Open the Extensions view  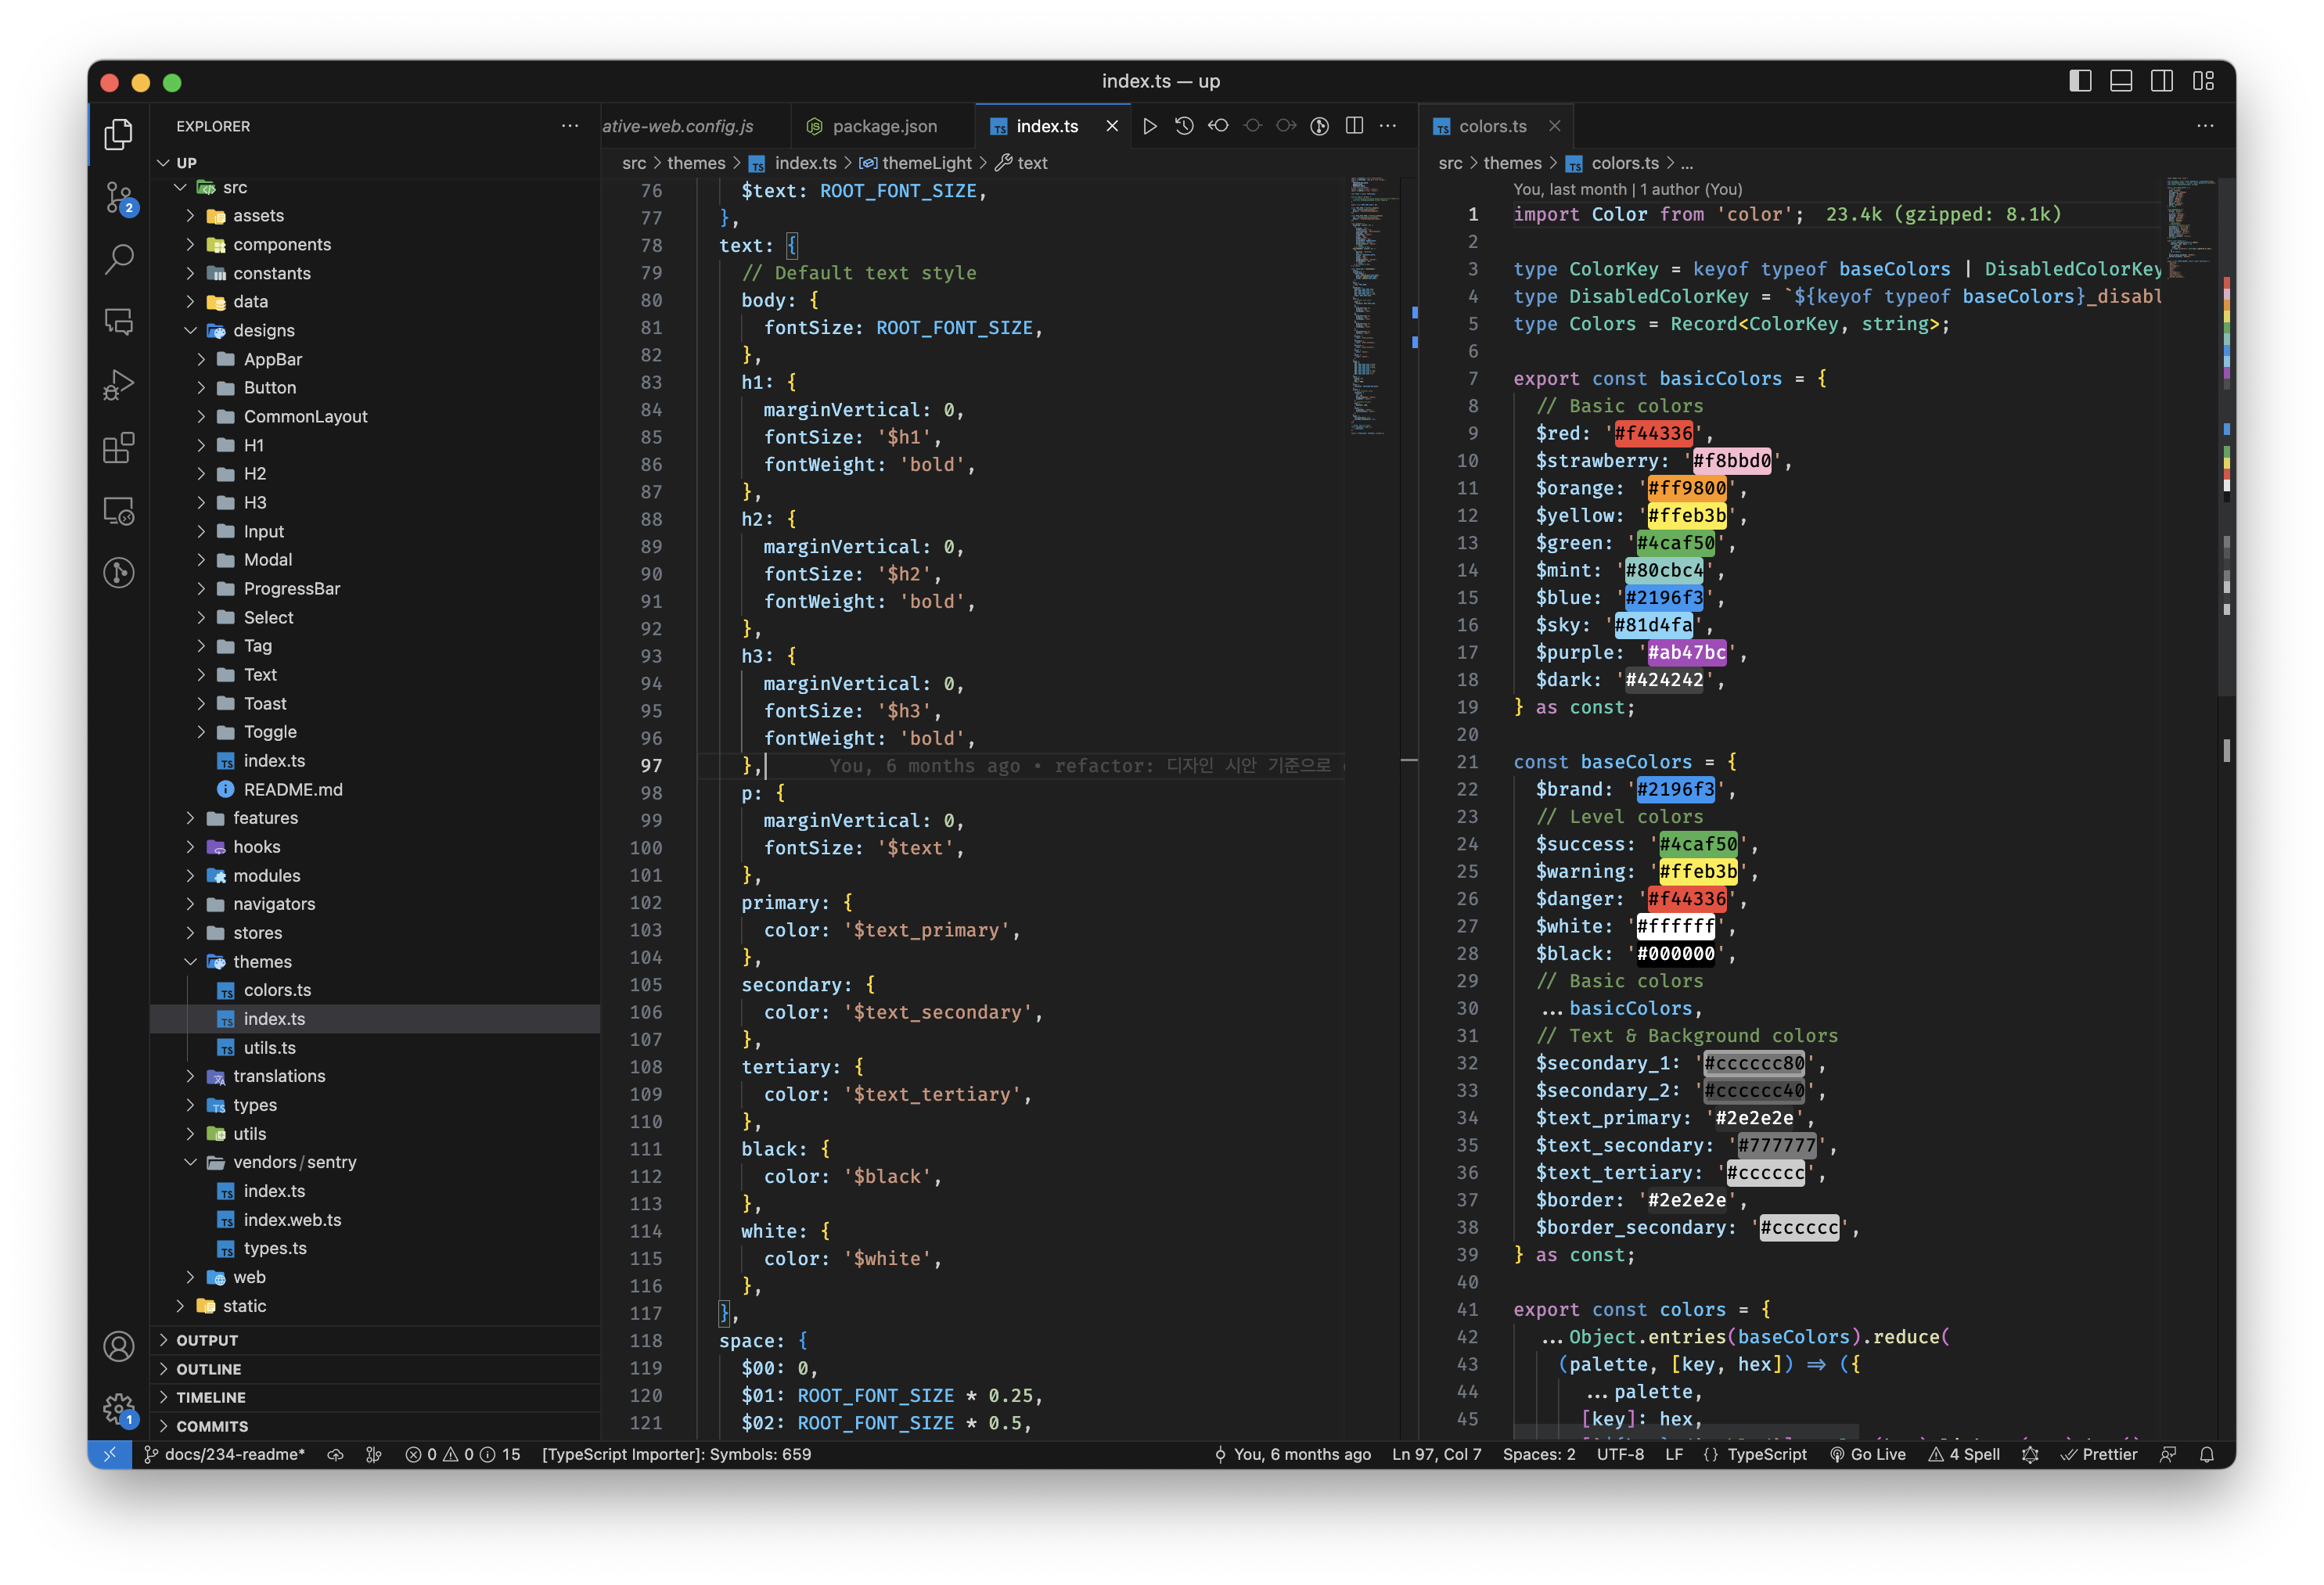pyautogui.click(x=119, y=448)
